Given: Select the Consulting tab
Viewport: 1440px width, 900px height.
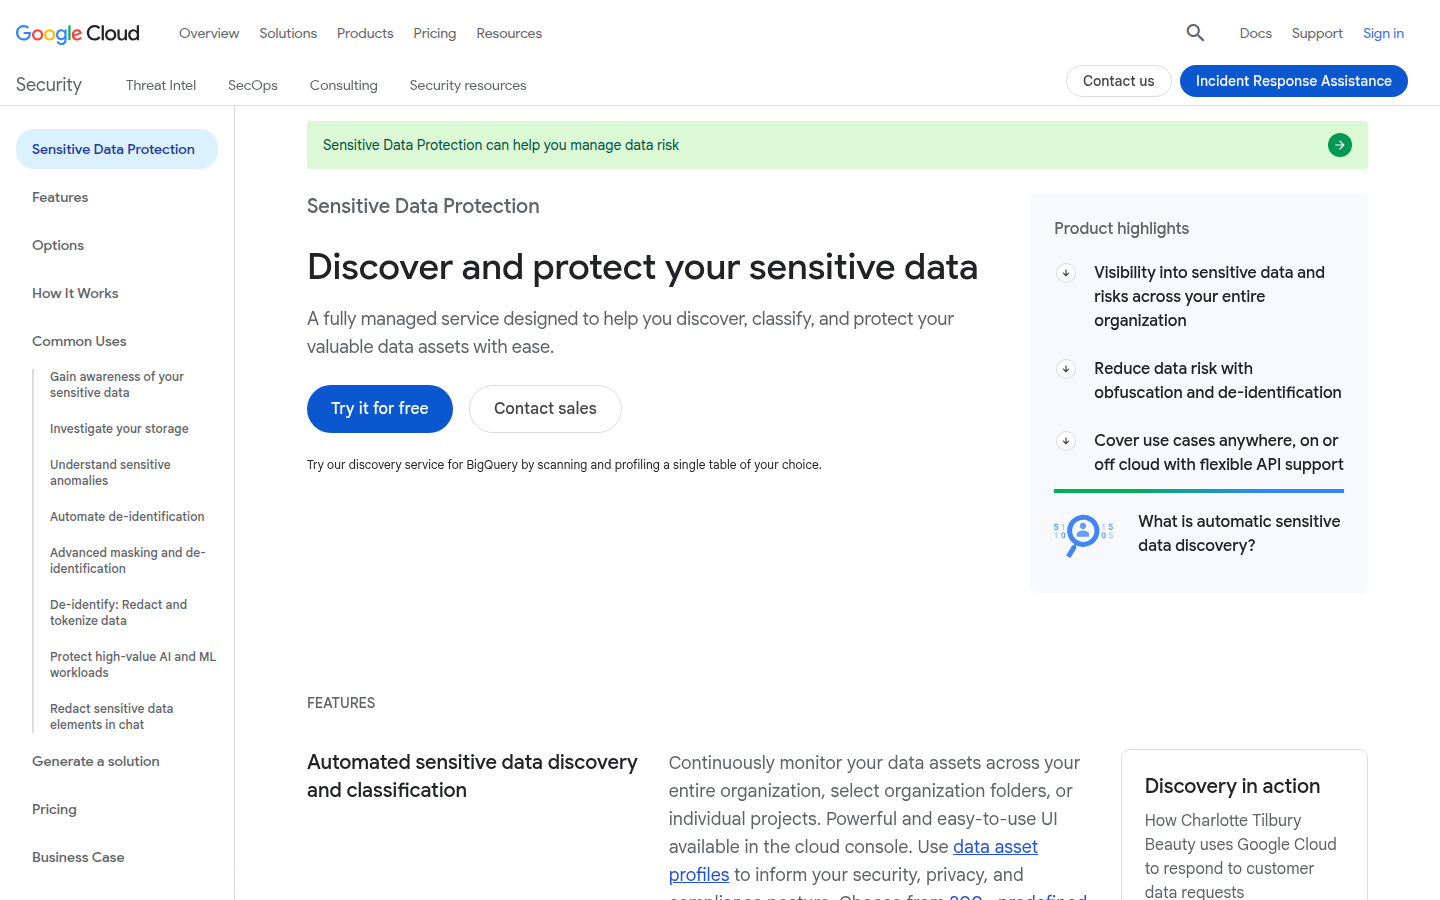Looking at the screenshot, I should [344, 85].
